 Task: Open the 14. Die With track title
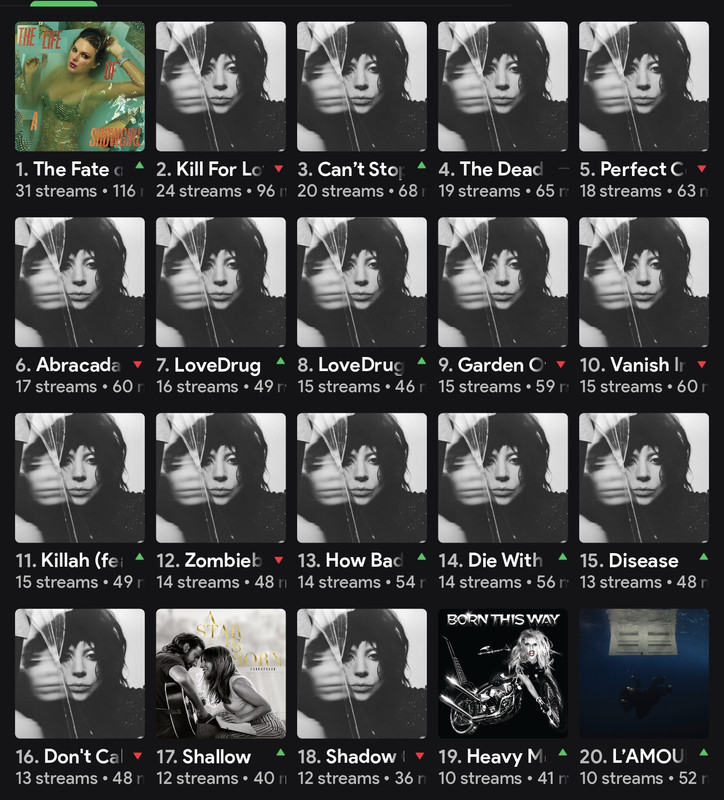pos(490,561)
